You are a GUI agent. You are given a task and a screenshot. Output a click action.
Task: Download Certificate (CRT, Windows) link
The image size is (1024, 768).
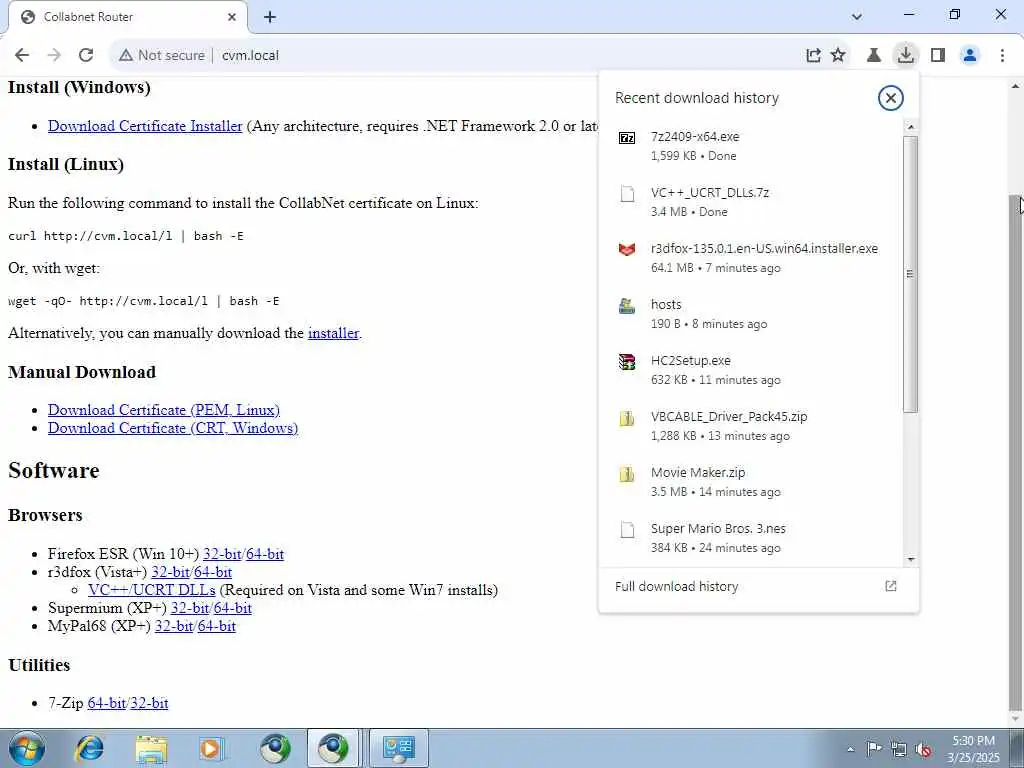click(x=173, y=428)
